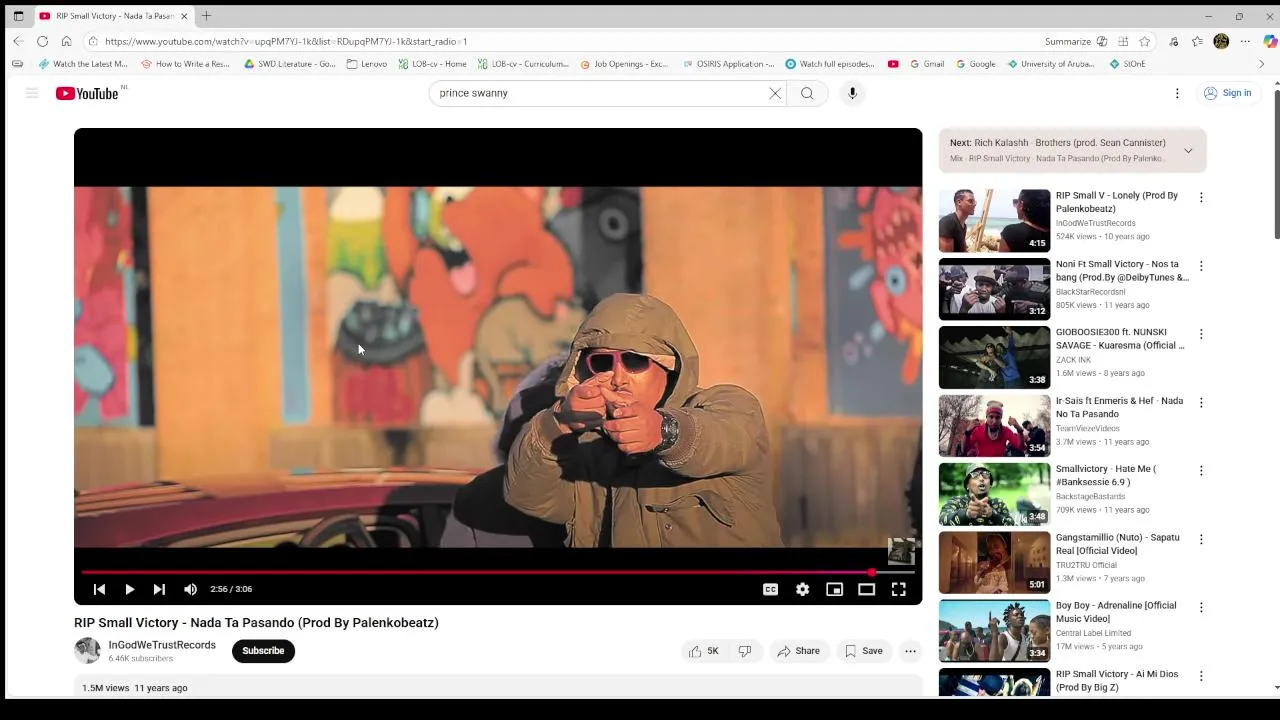Toggle closed captions on the player

(x=770, y=589)
